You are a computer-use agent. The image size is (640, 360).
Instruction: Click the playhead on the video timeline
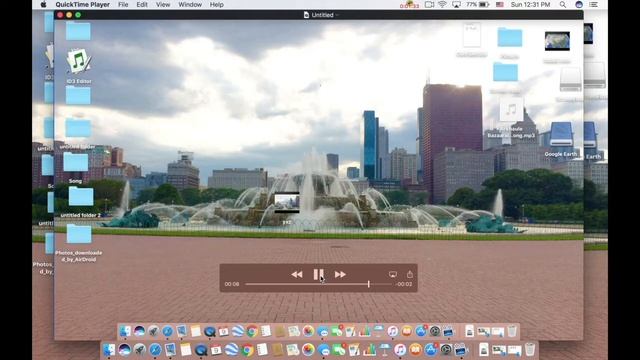369,284
